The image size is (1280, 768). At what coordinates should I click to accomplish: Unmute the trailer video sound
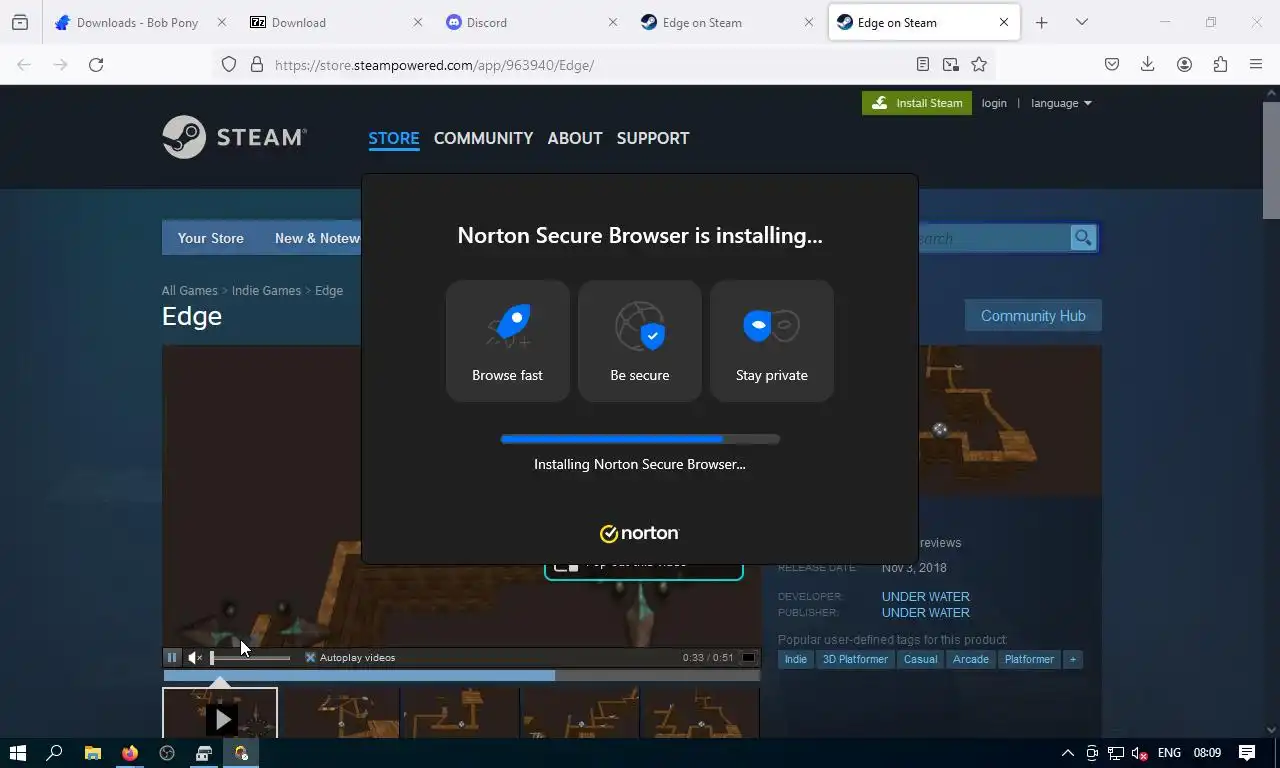click(x=195, y=657)
